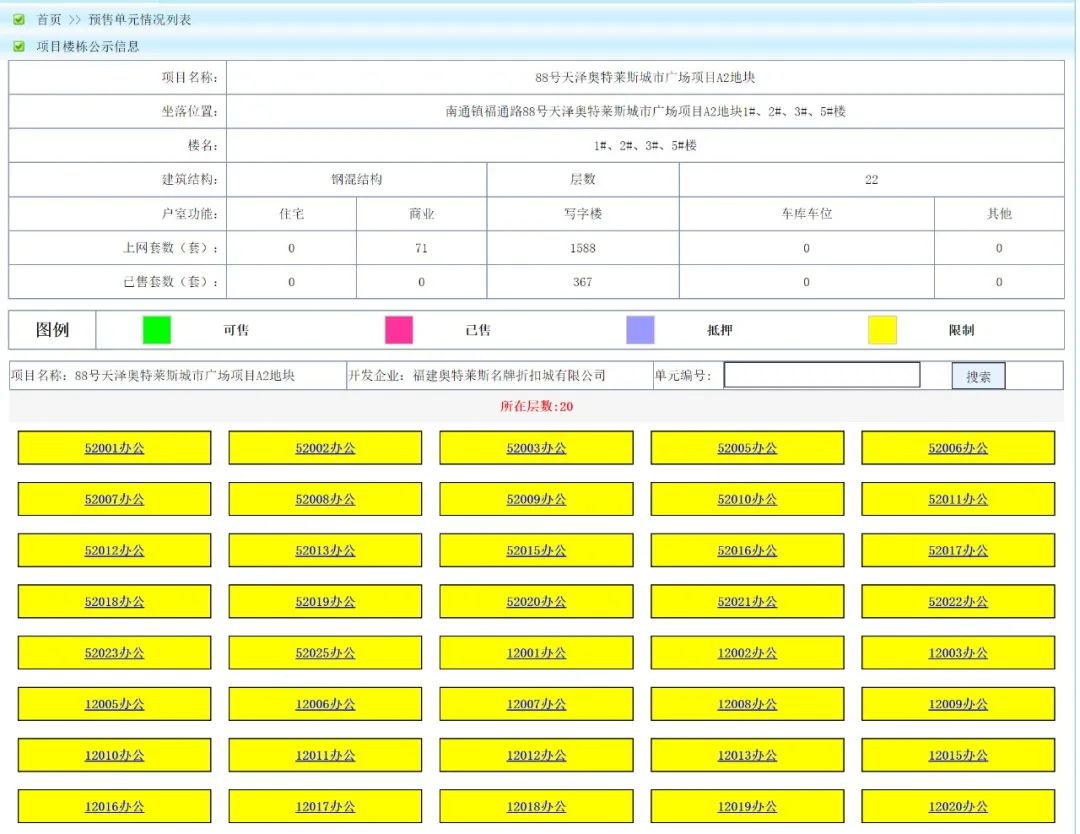Click unit link 12020办公
This screenshot has width=1080, height=834.
(957, 806)
